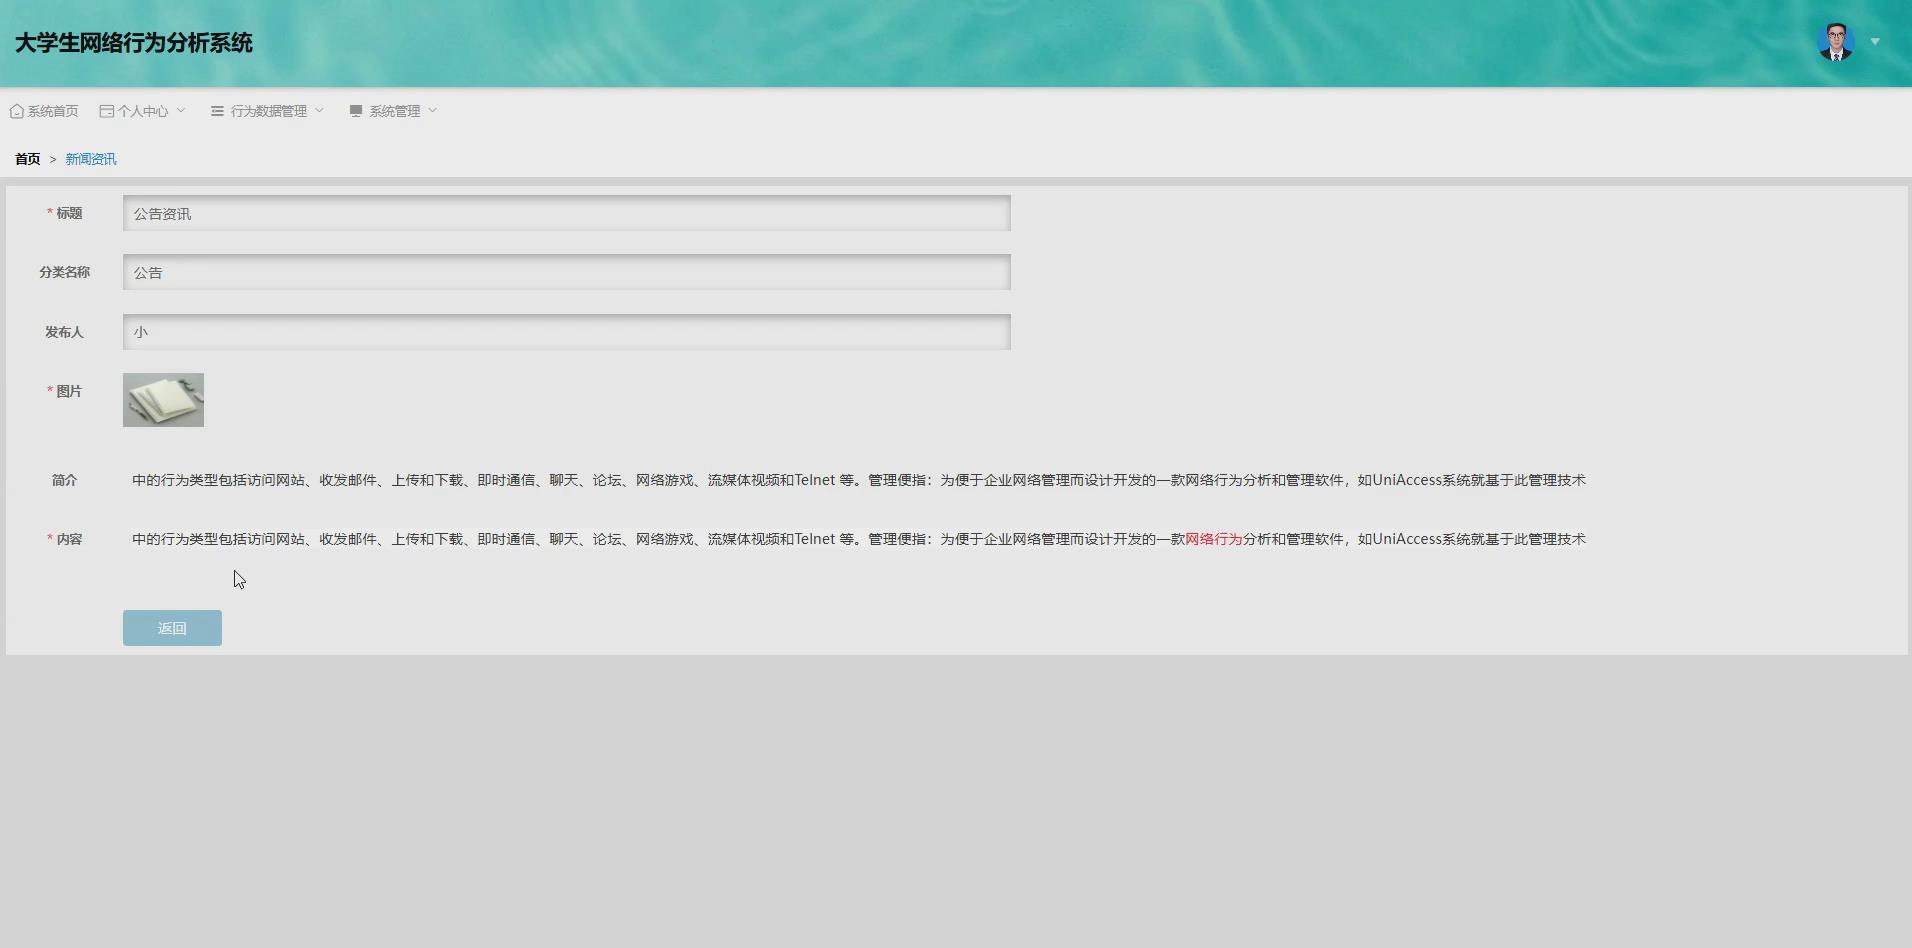Click the 新闻资讯 breadcrumb link
This screenshot has height=948, width=1912.
tap(91, 159)
